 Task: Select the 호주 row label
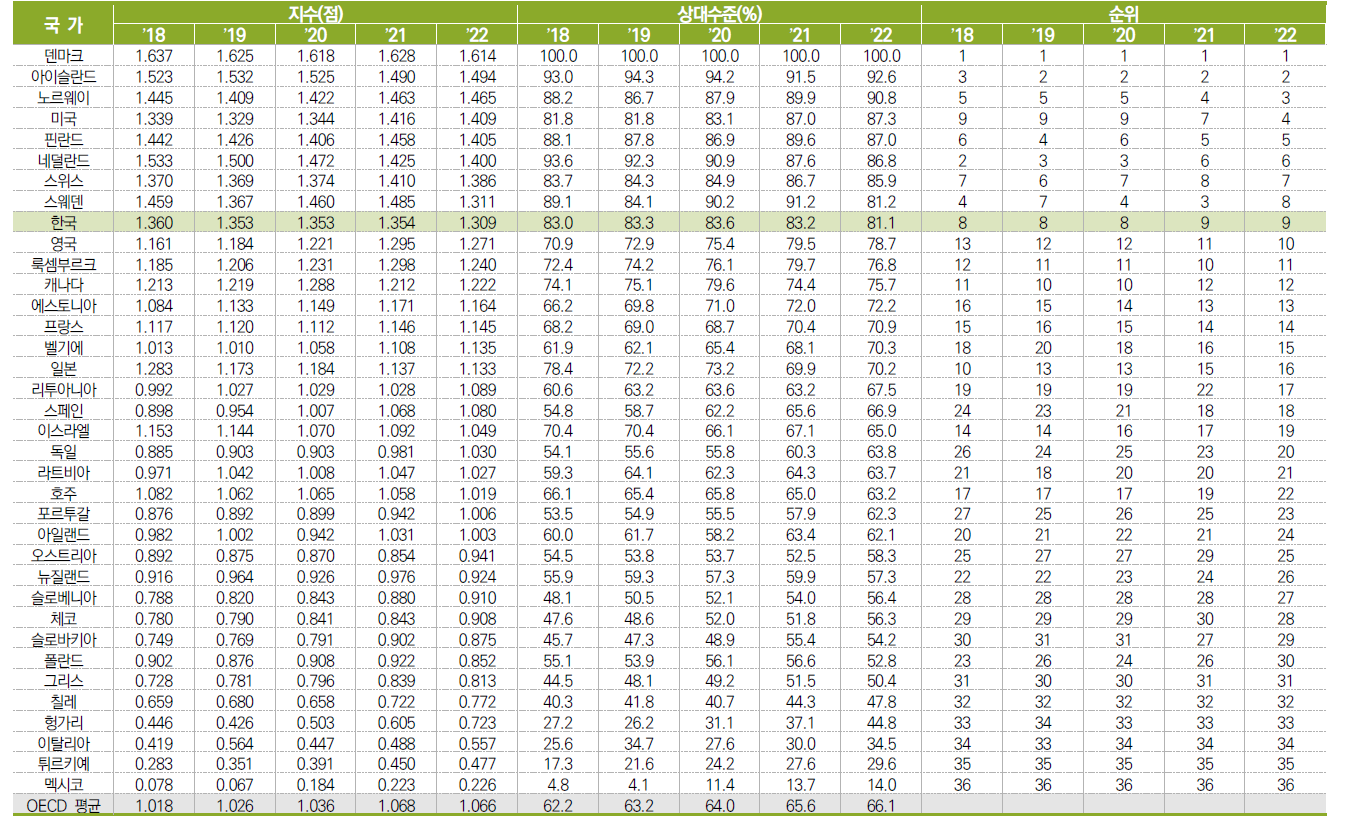pyautogui.click(x=64, y=493)
